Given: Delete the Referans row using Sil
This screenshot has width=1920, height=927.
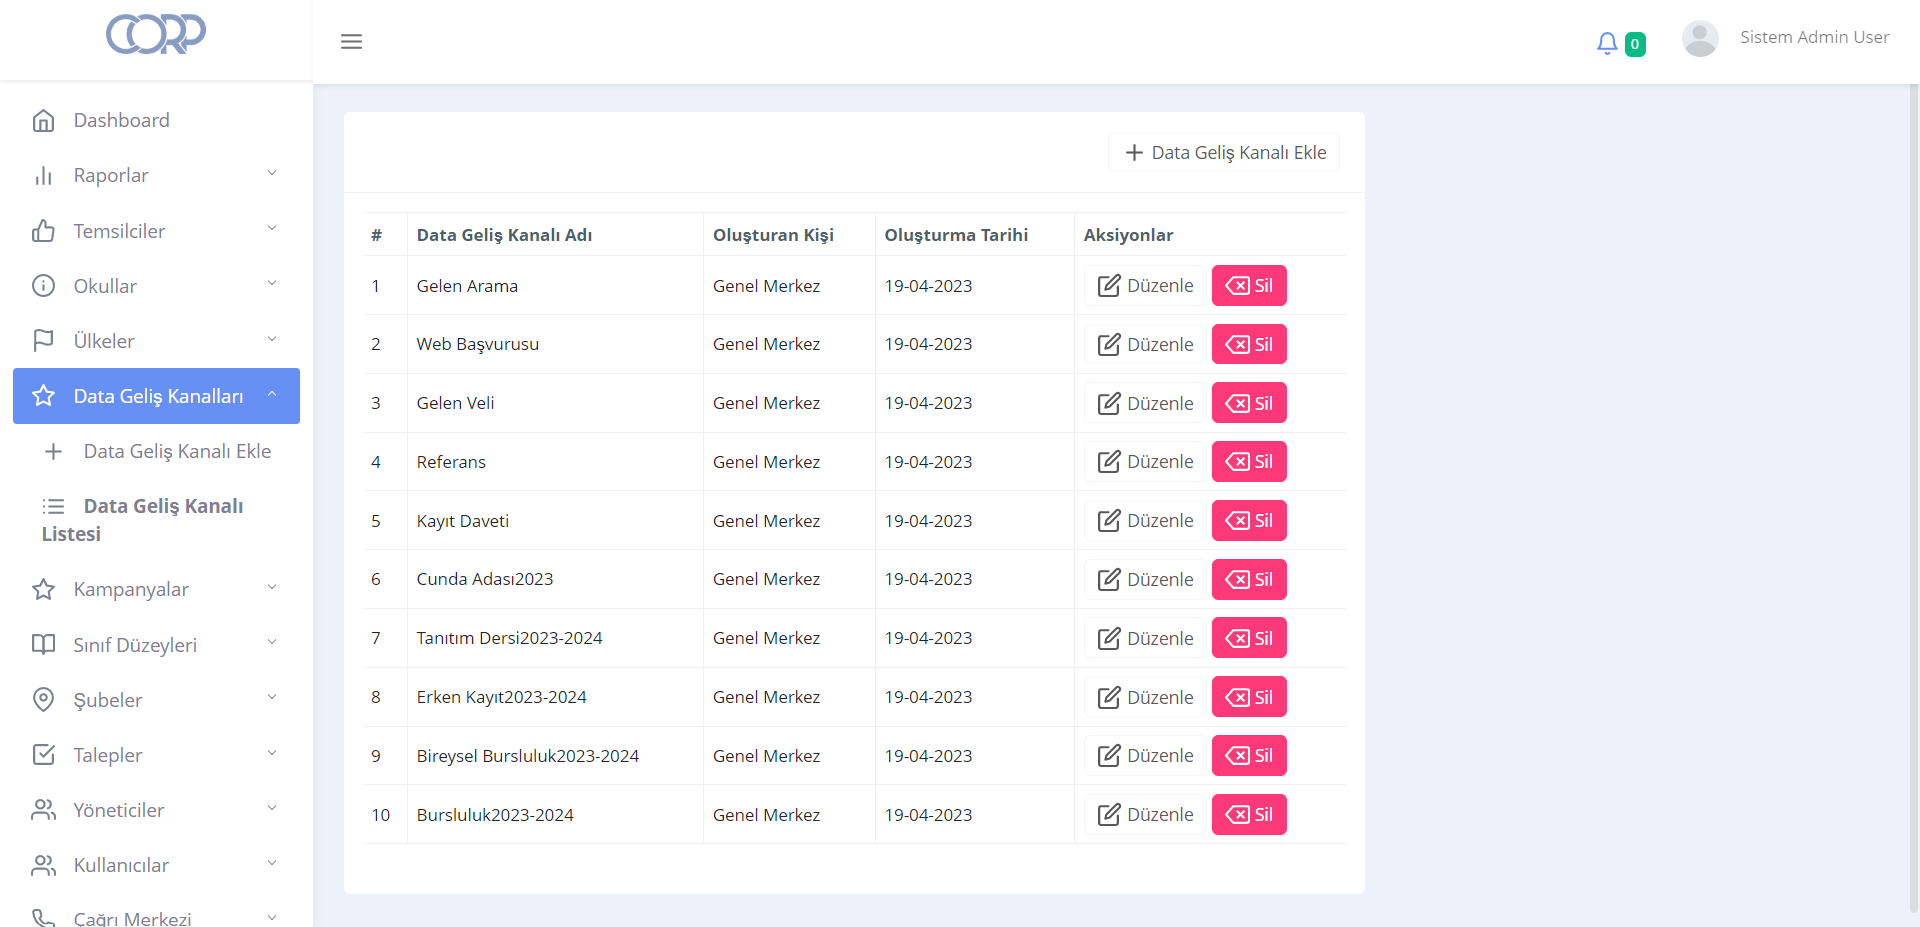Looking at the screenshot, I should (x=1249, y=462).
